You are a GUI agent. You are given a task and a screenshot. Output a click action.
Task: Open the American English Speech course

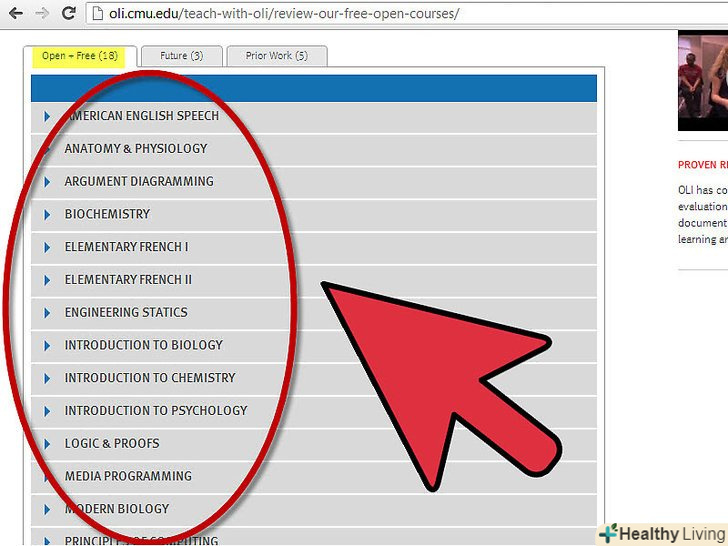point(142,116)
